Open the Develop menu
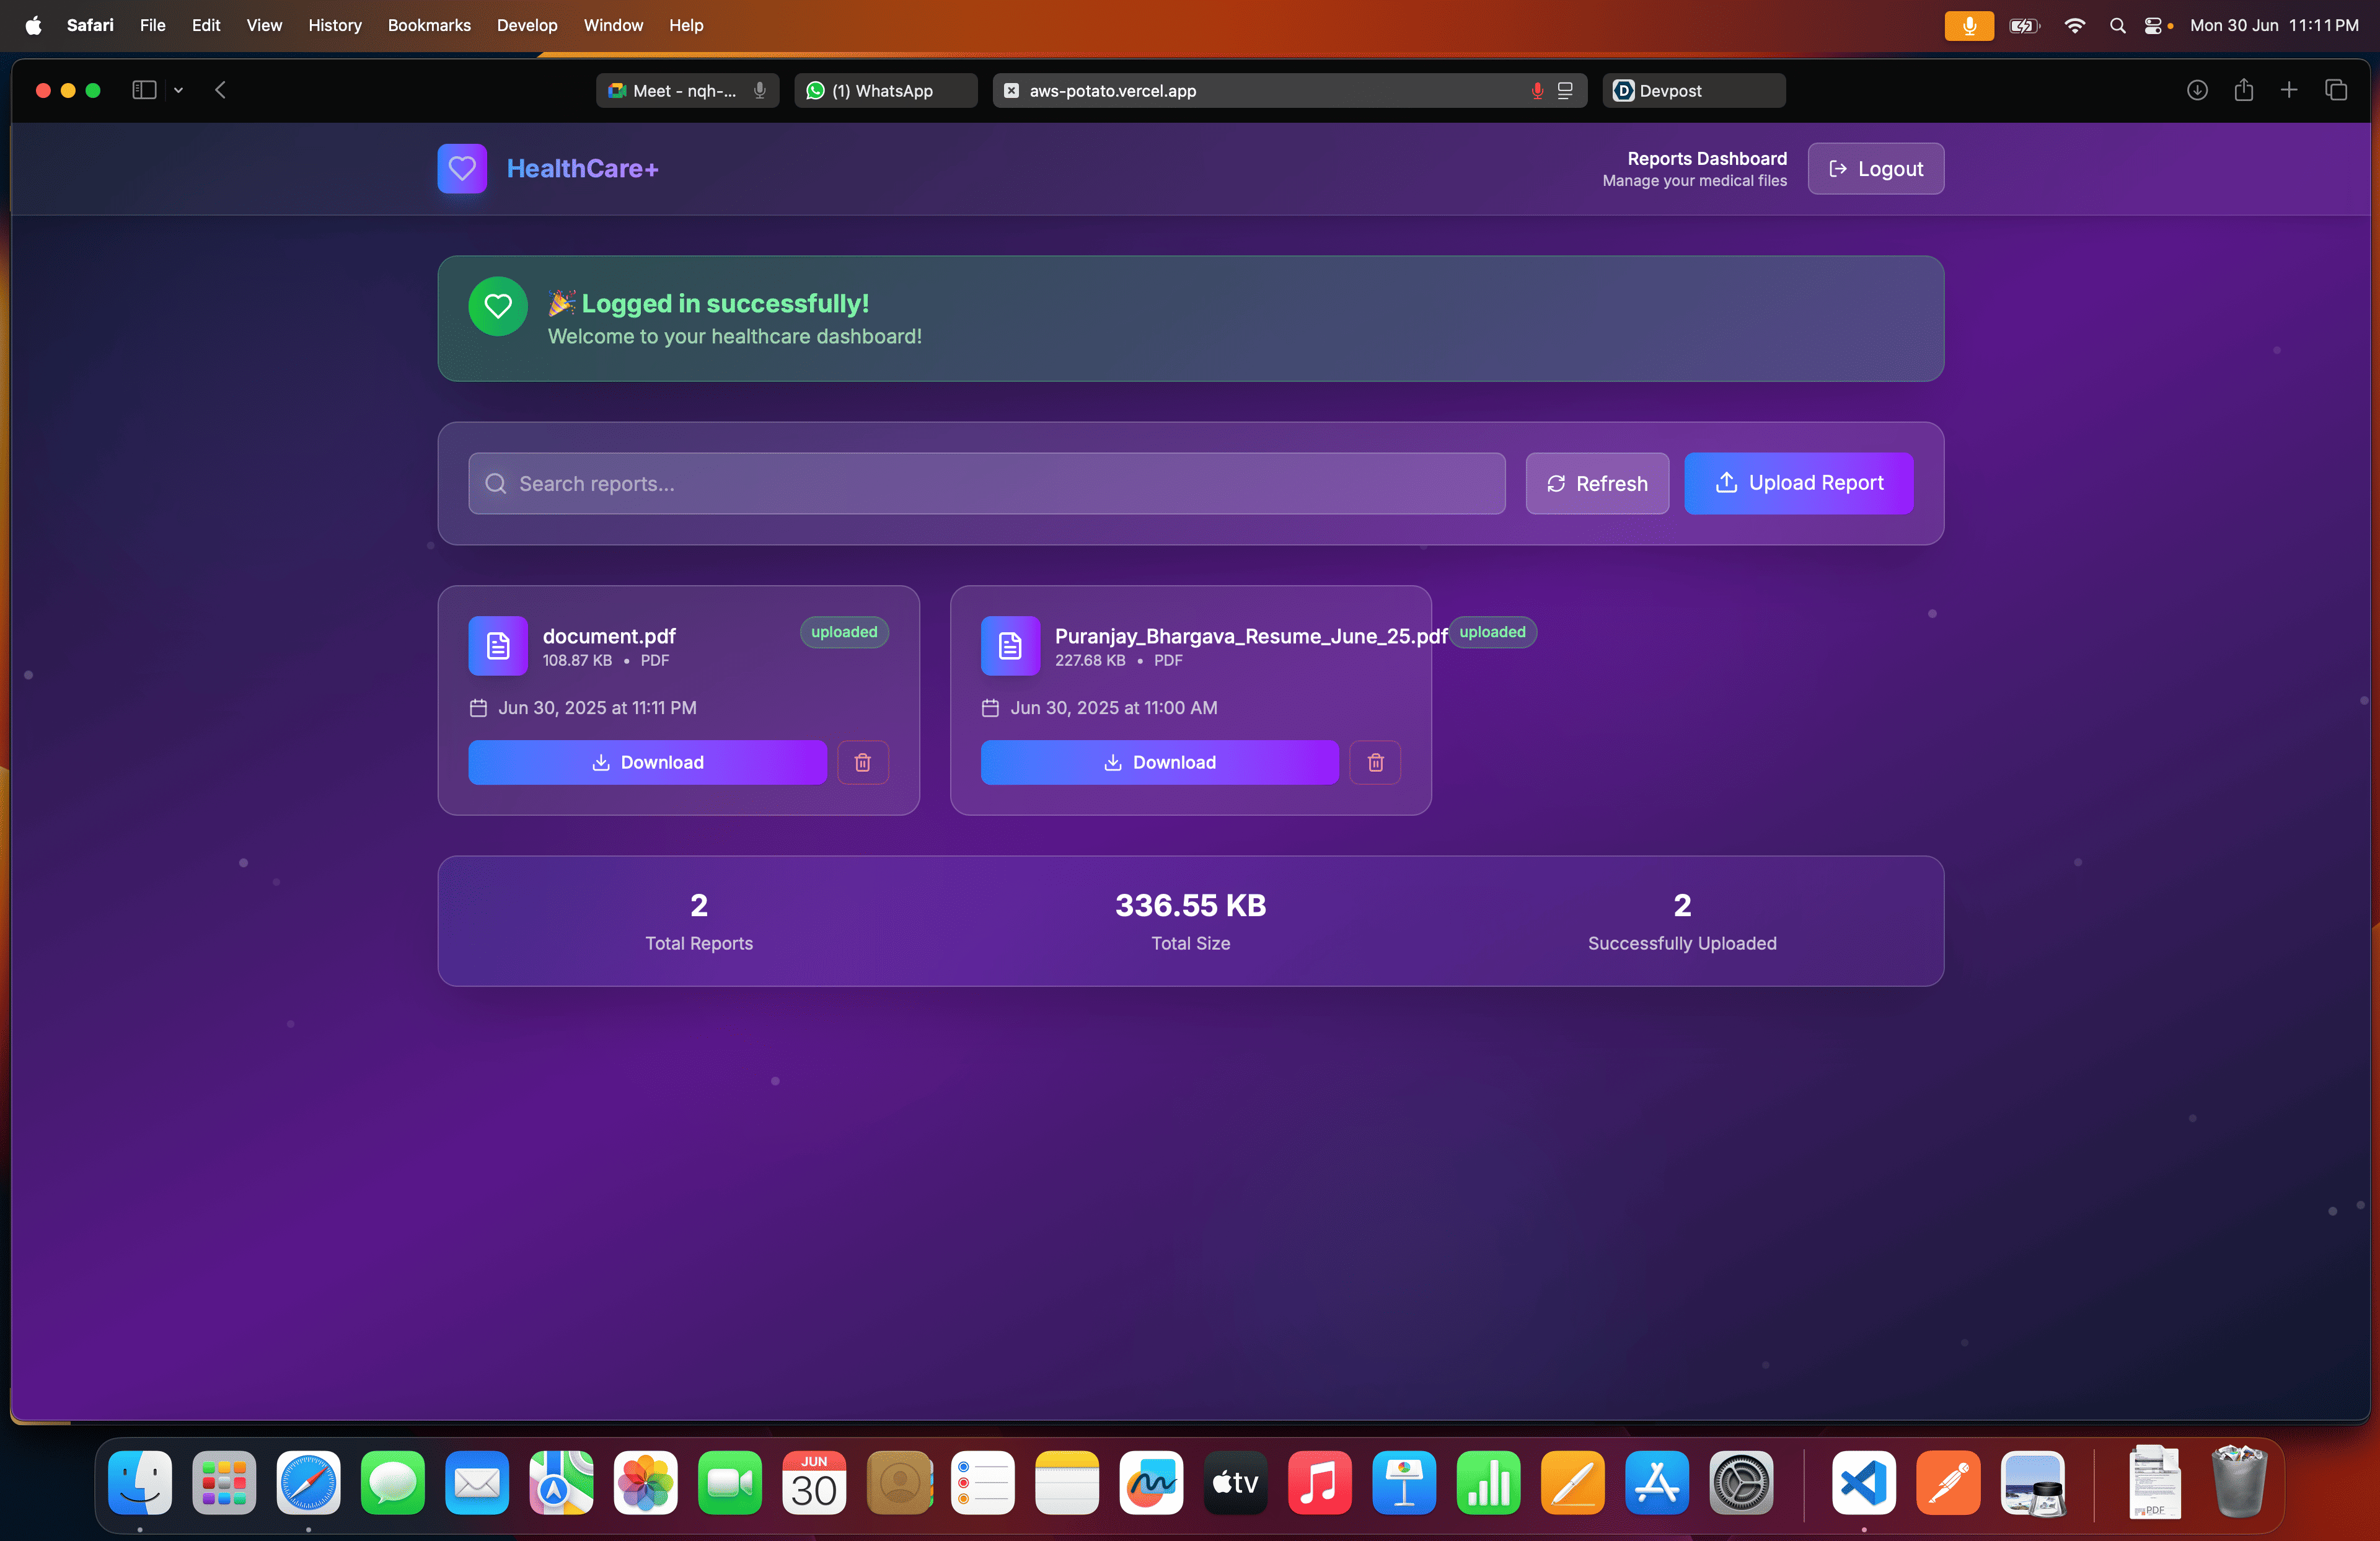This screenshot has height=1541, width=2380. coord(526,25)
